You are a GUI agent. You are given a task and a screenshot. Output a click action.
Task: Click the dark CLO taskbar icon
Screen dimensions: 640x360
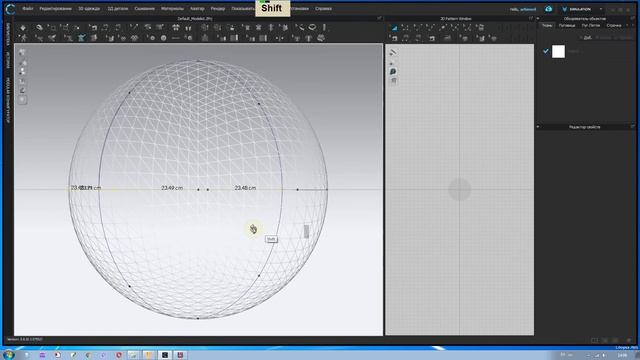165,355
